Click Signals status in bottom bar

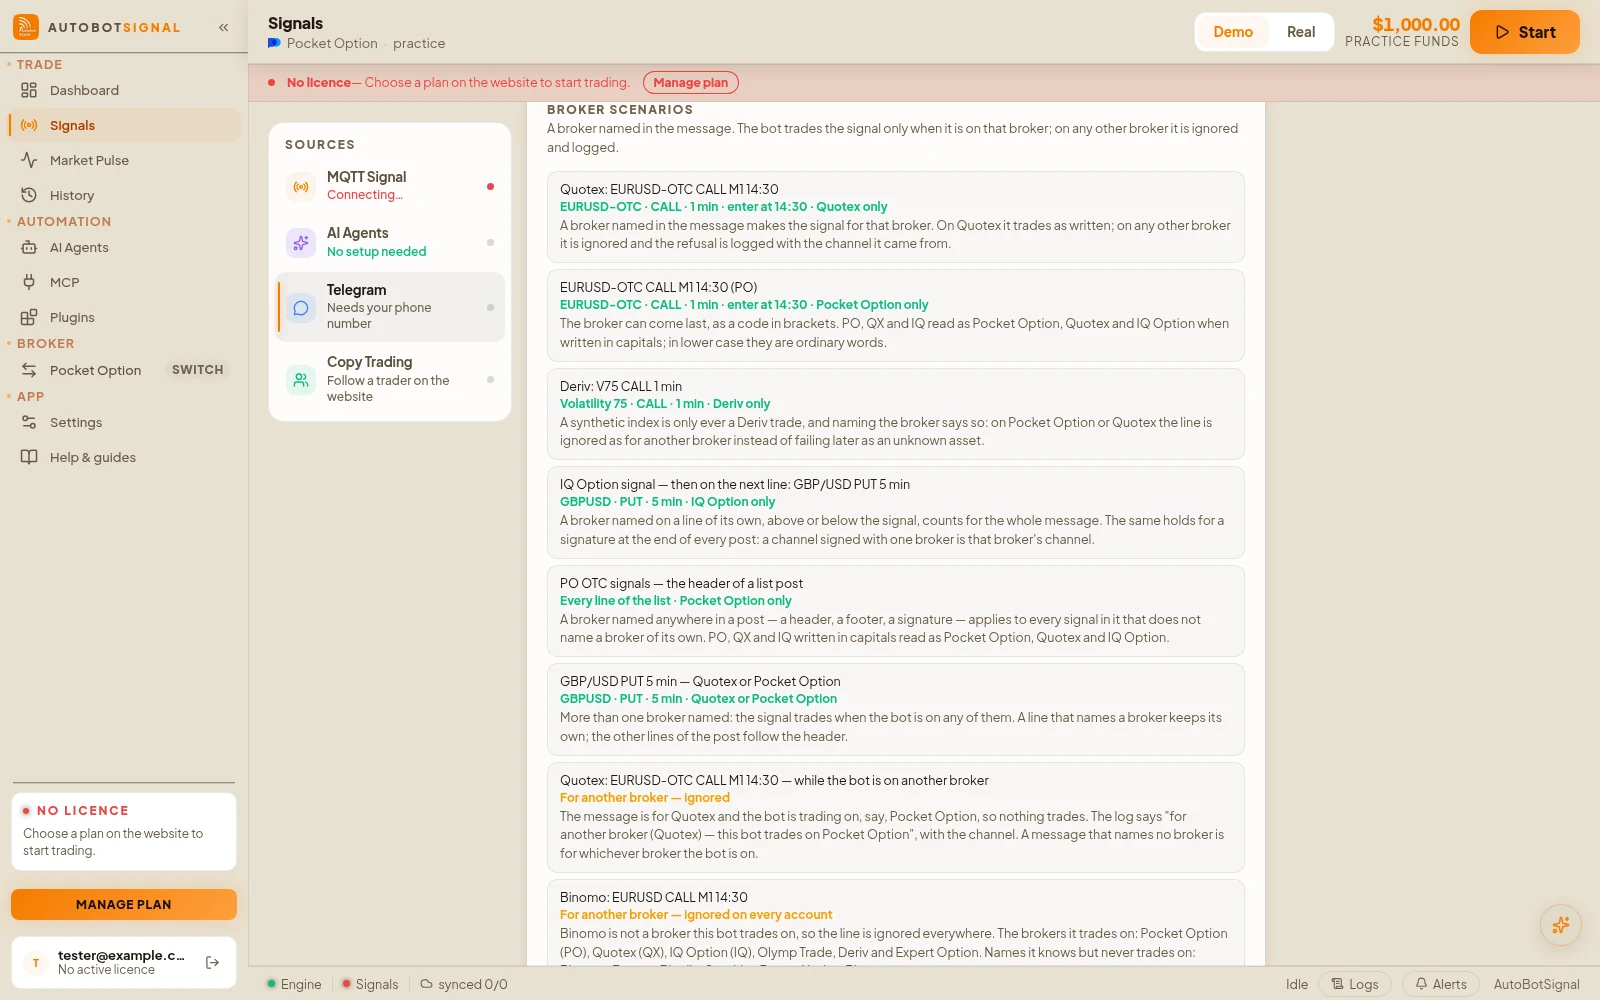(370, 984)
